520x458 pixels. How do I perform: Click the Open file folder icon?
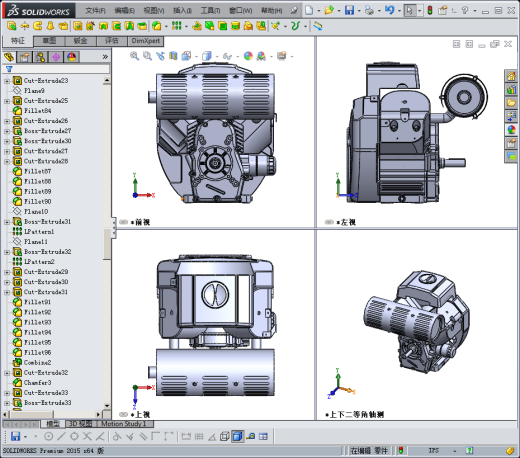point(329,10)
